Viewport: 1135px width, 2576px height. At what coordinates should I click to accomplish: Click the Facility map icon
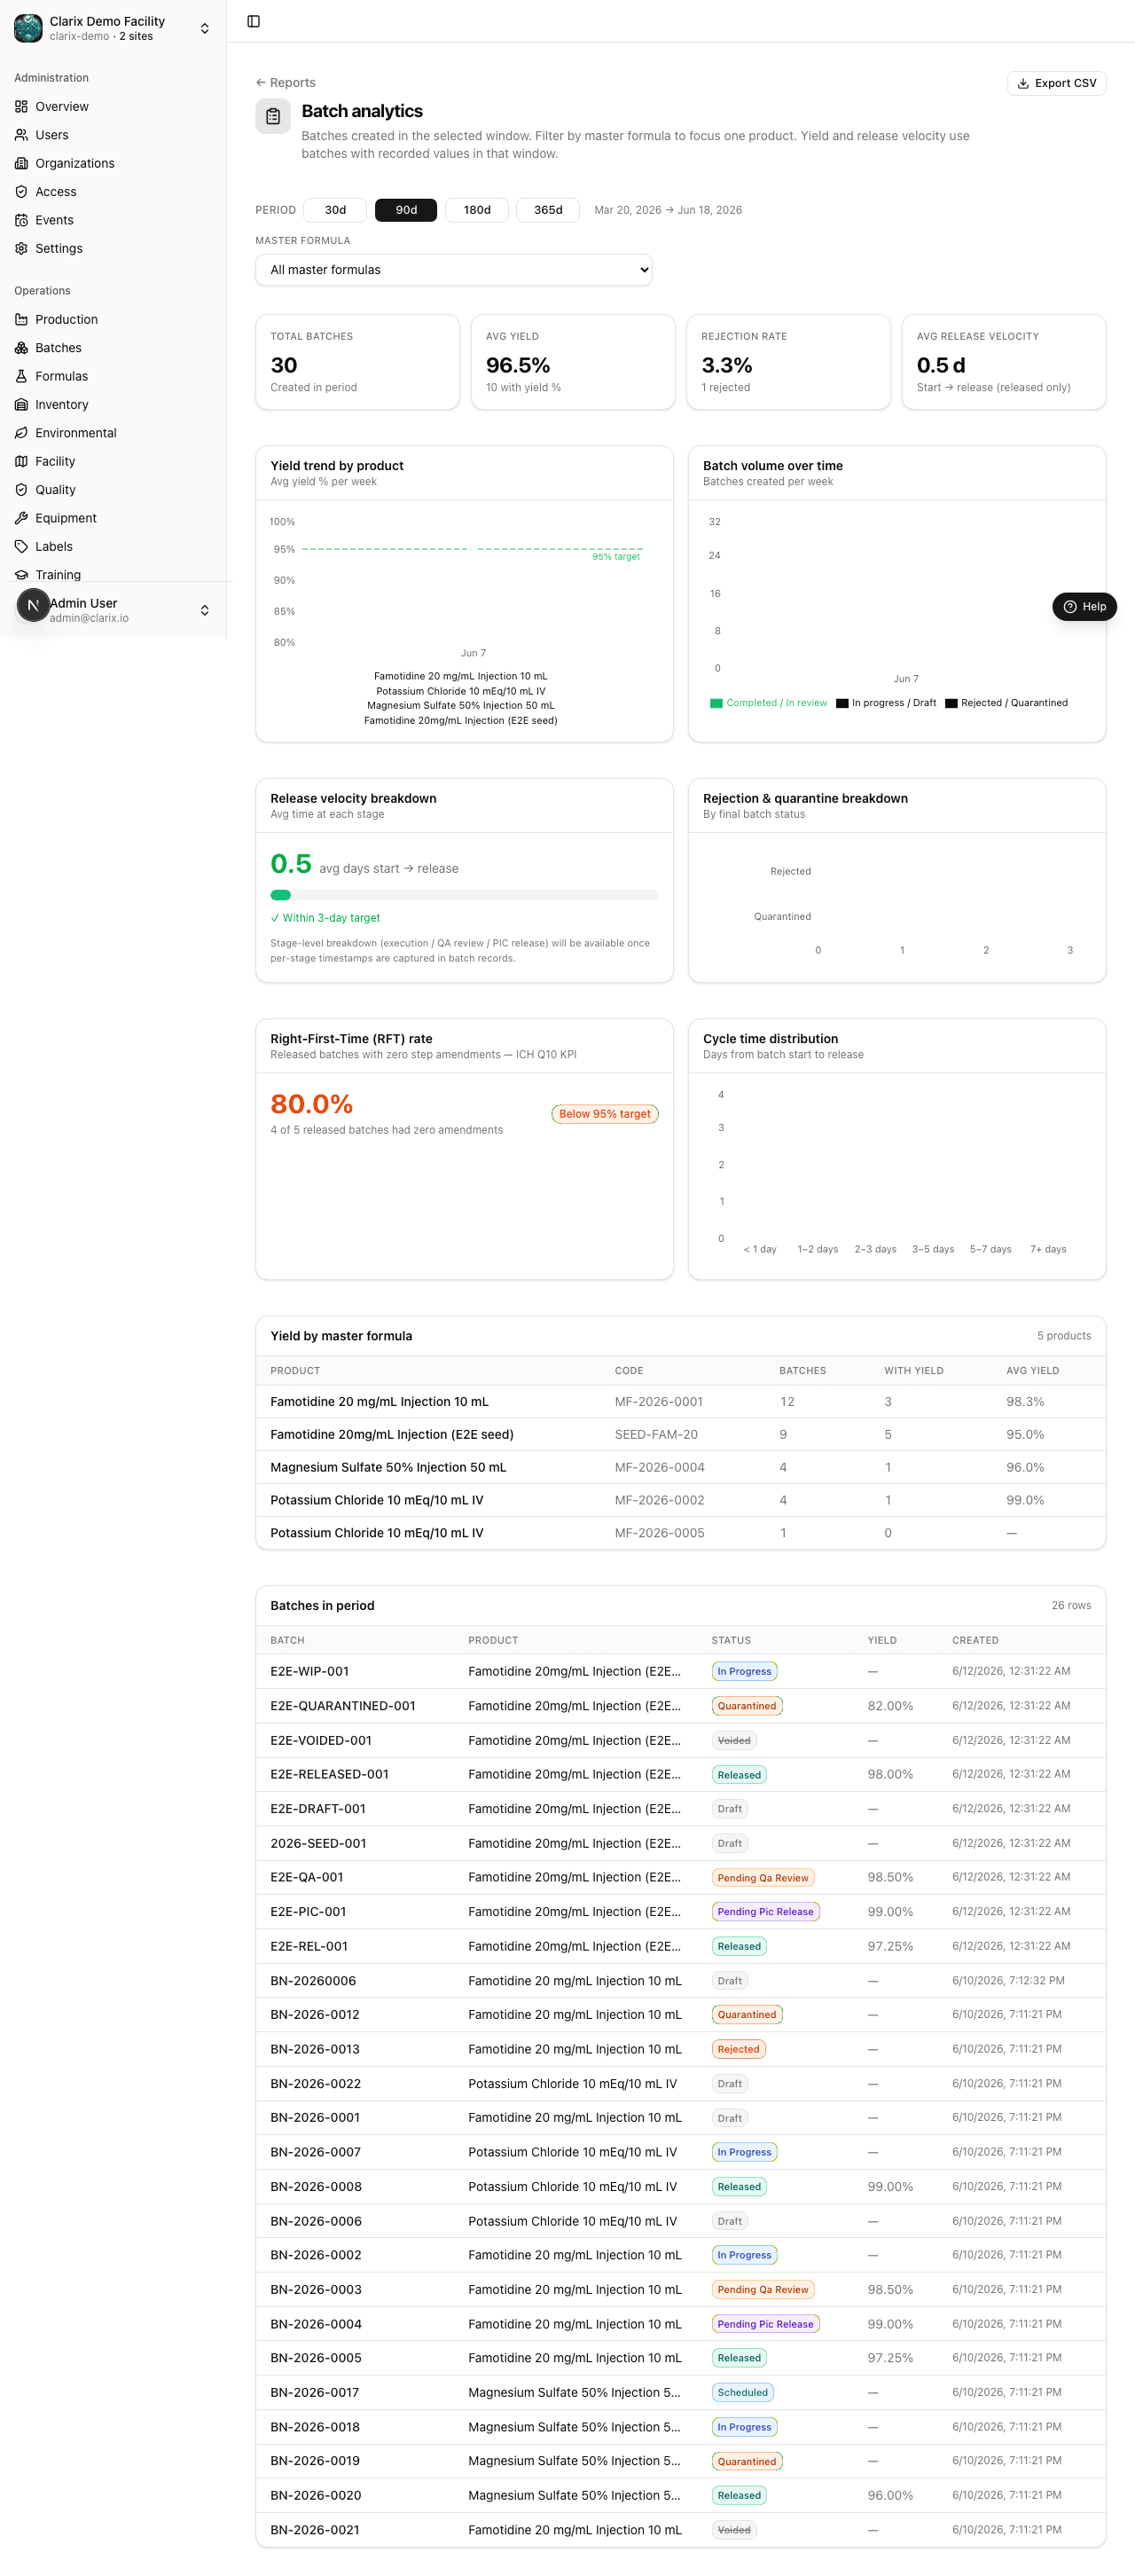[21, 461]
